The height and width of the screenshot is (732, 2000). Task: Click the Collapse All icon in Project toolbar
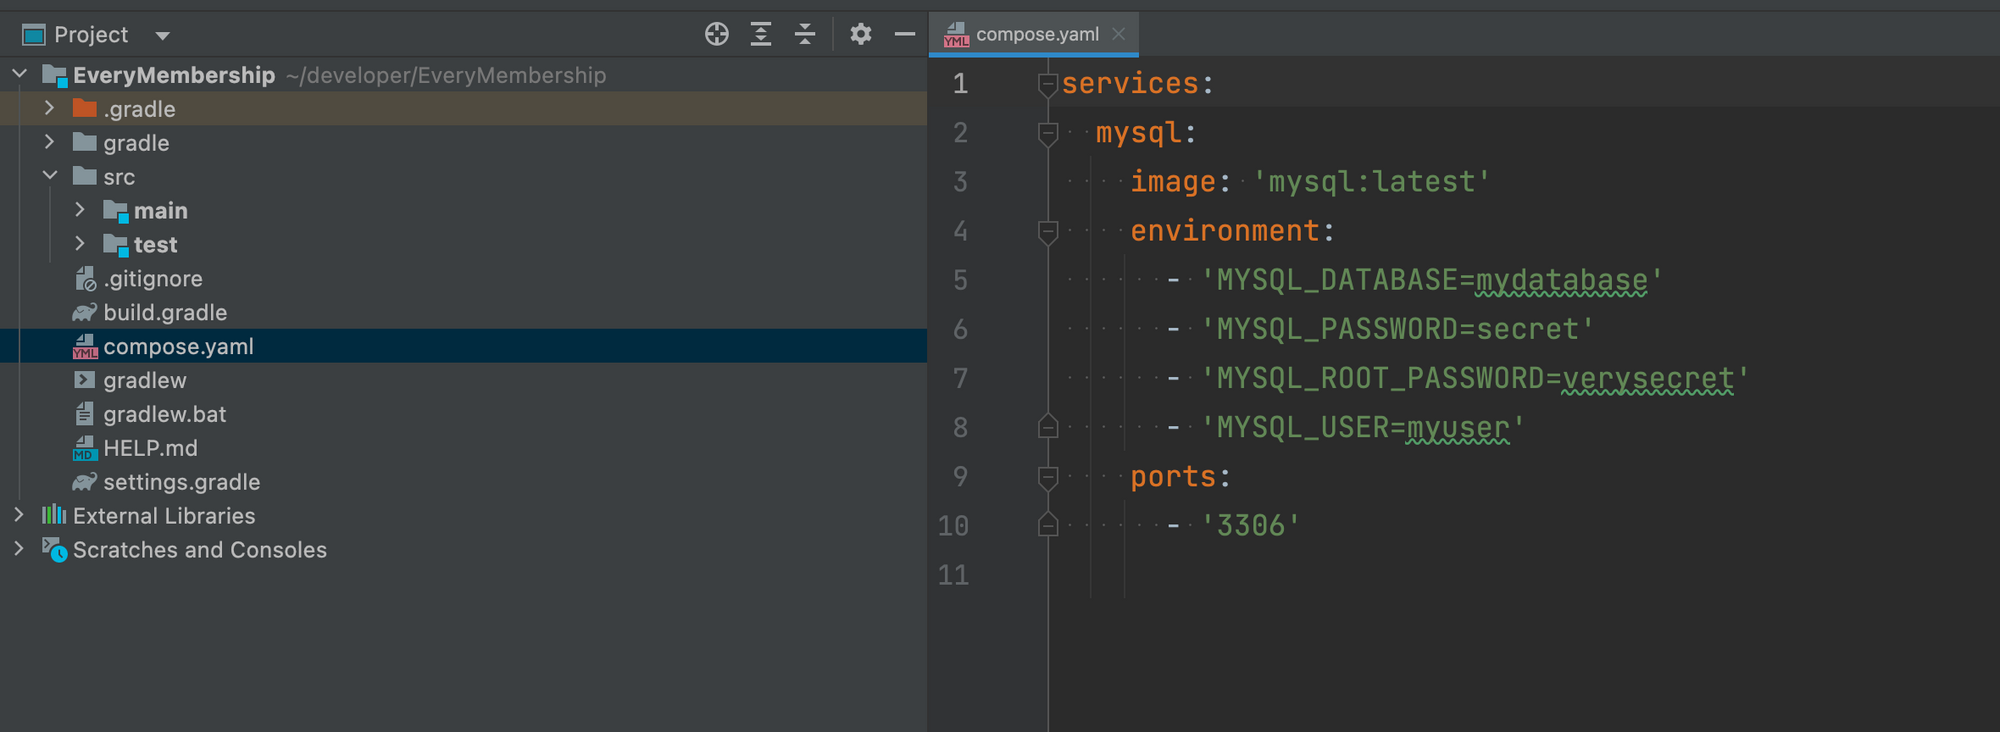click(x=805, y=34)
